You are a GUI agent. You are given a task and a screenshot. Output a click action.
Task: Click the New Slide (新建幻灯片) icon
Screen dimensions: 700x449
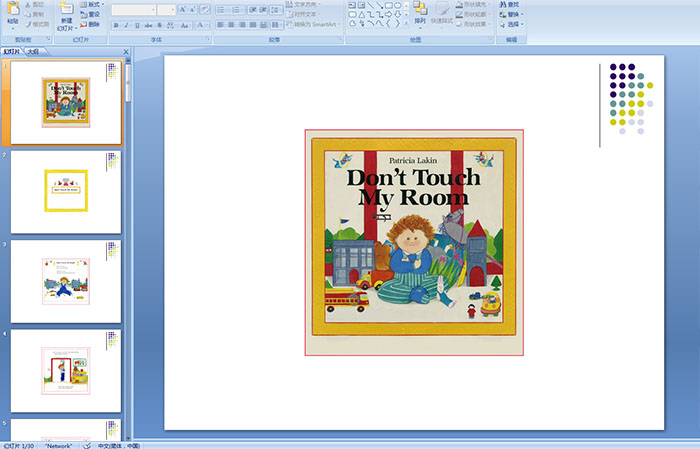(x=67, y=8)
